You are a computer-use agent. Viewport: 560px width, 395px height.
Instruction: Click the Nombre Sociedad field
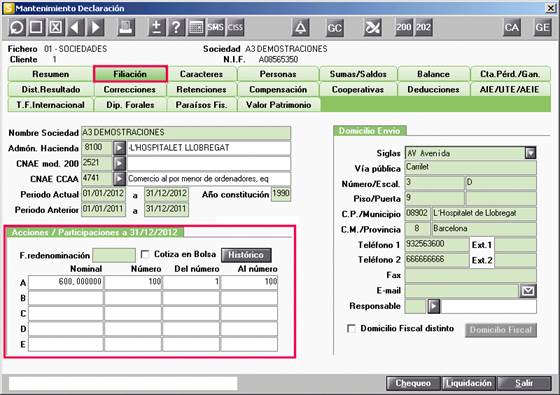click(x=186, y=132)
